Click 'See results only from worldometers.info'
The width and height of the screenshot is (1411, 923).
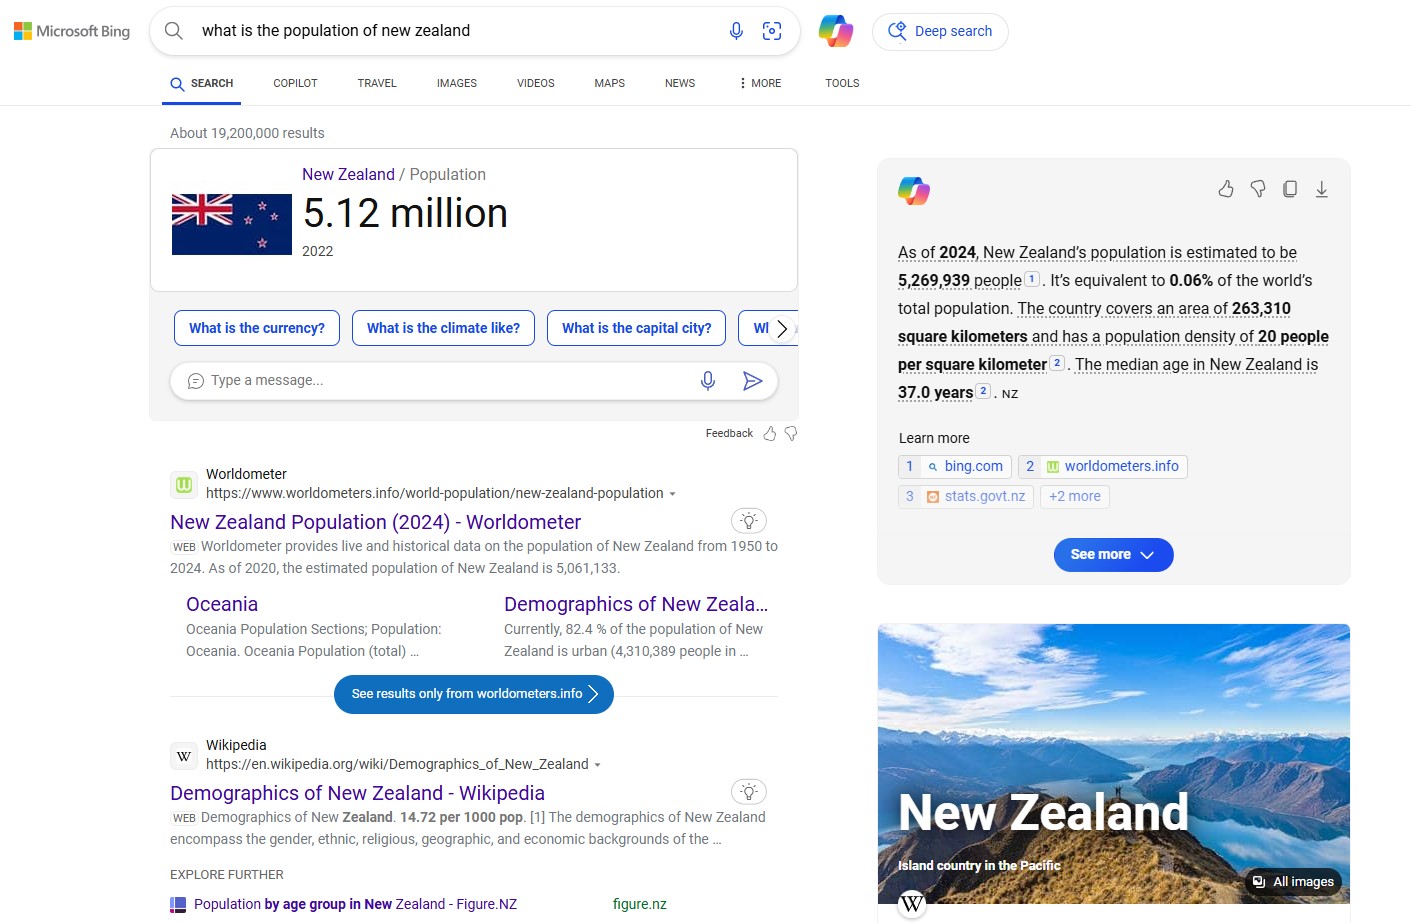tap(474, 694)
